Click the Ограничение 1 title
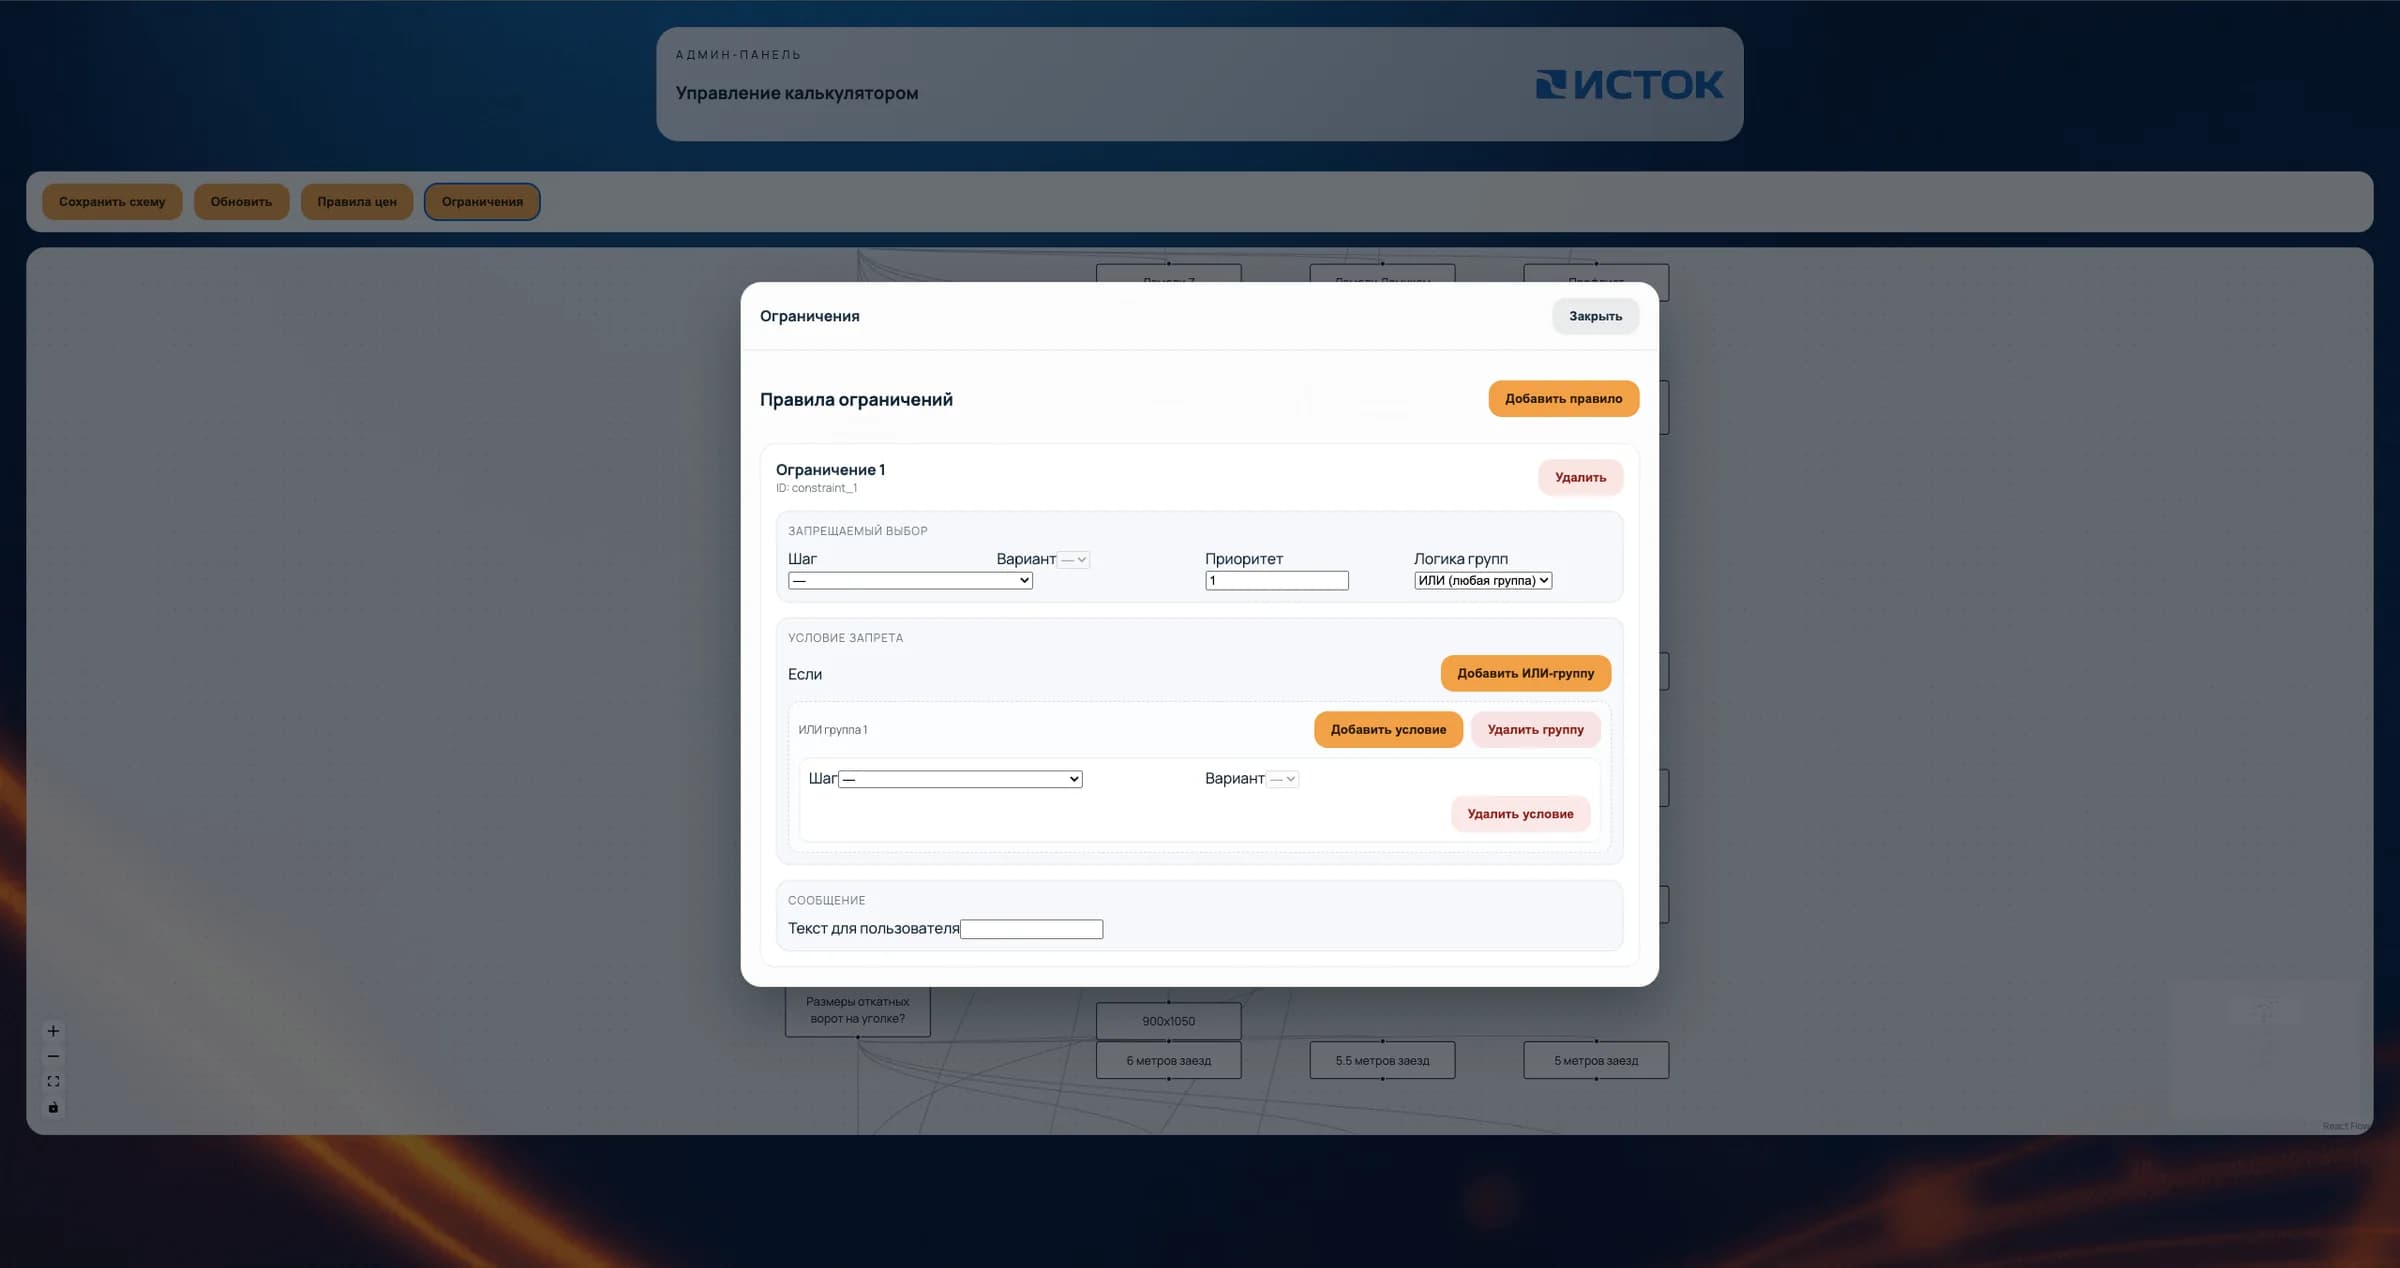 click(x=830, y=469)
